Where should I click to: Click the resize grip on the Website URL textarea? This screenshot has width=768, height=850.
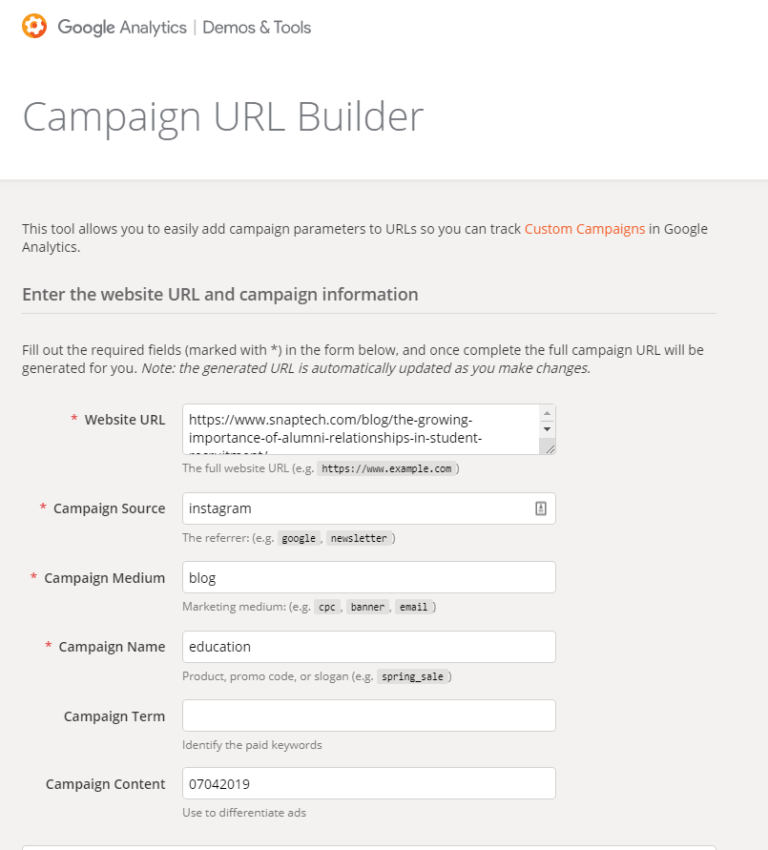[x=551, y=448]
